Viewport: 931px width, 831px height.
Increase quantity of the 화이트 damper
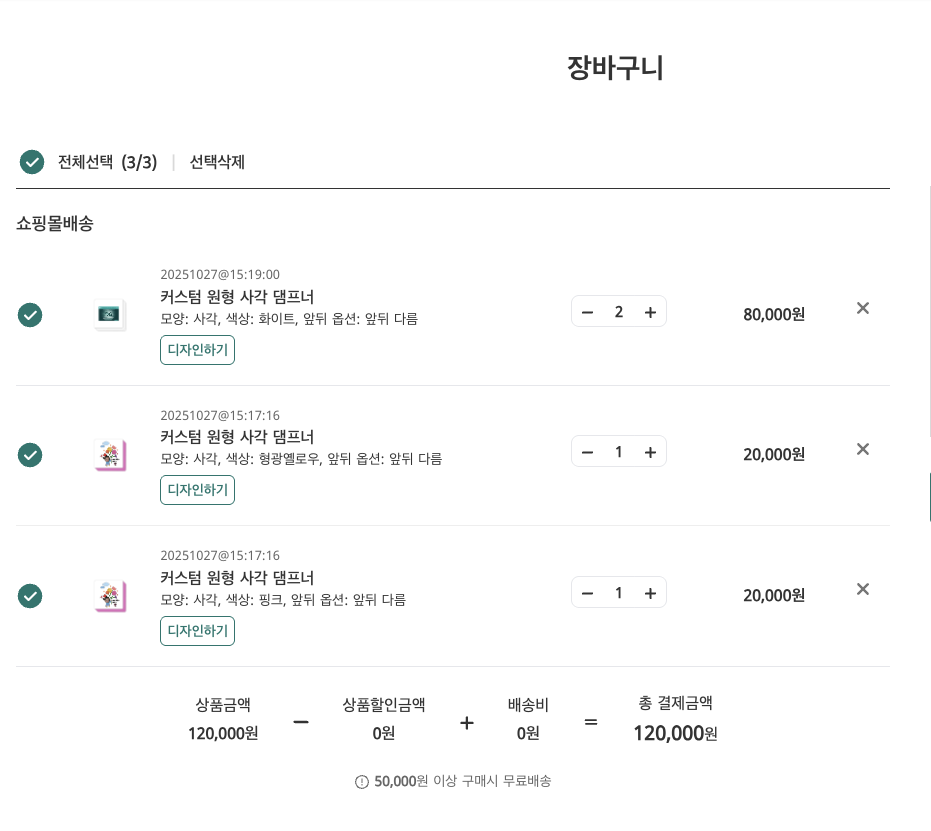point(650,312)
